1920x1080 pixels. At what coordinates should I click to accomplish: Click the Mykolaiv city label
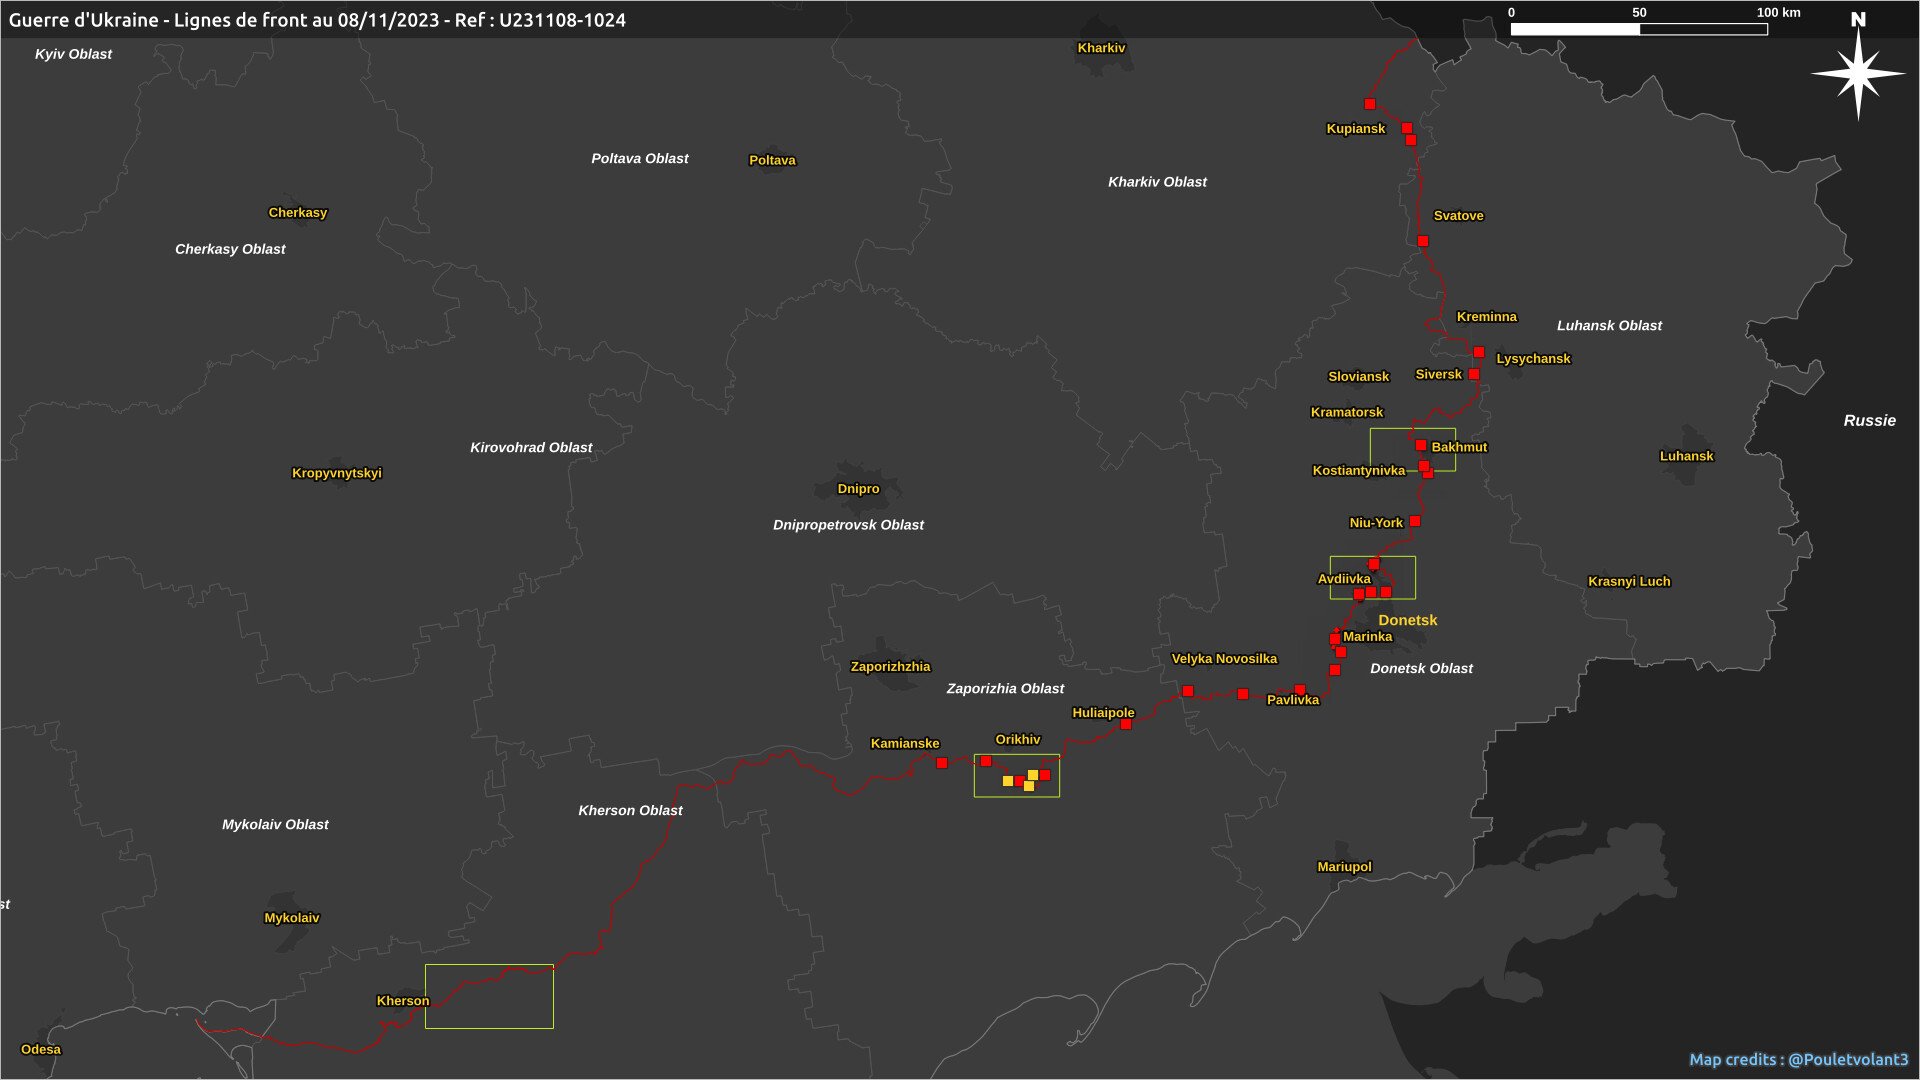click(x=292, y=917)
